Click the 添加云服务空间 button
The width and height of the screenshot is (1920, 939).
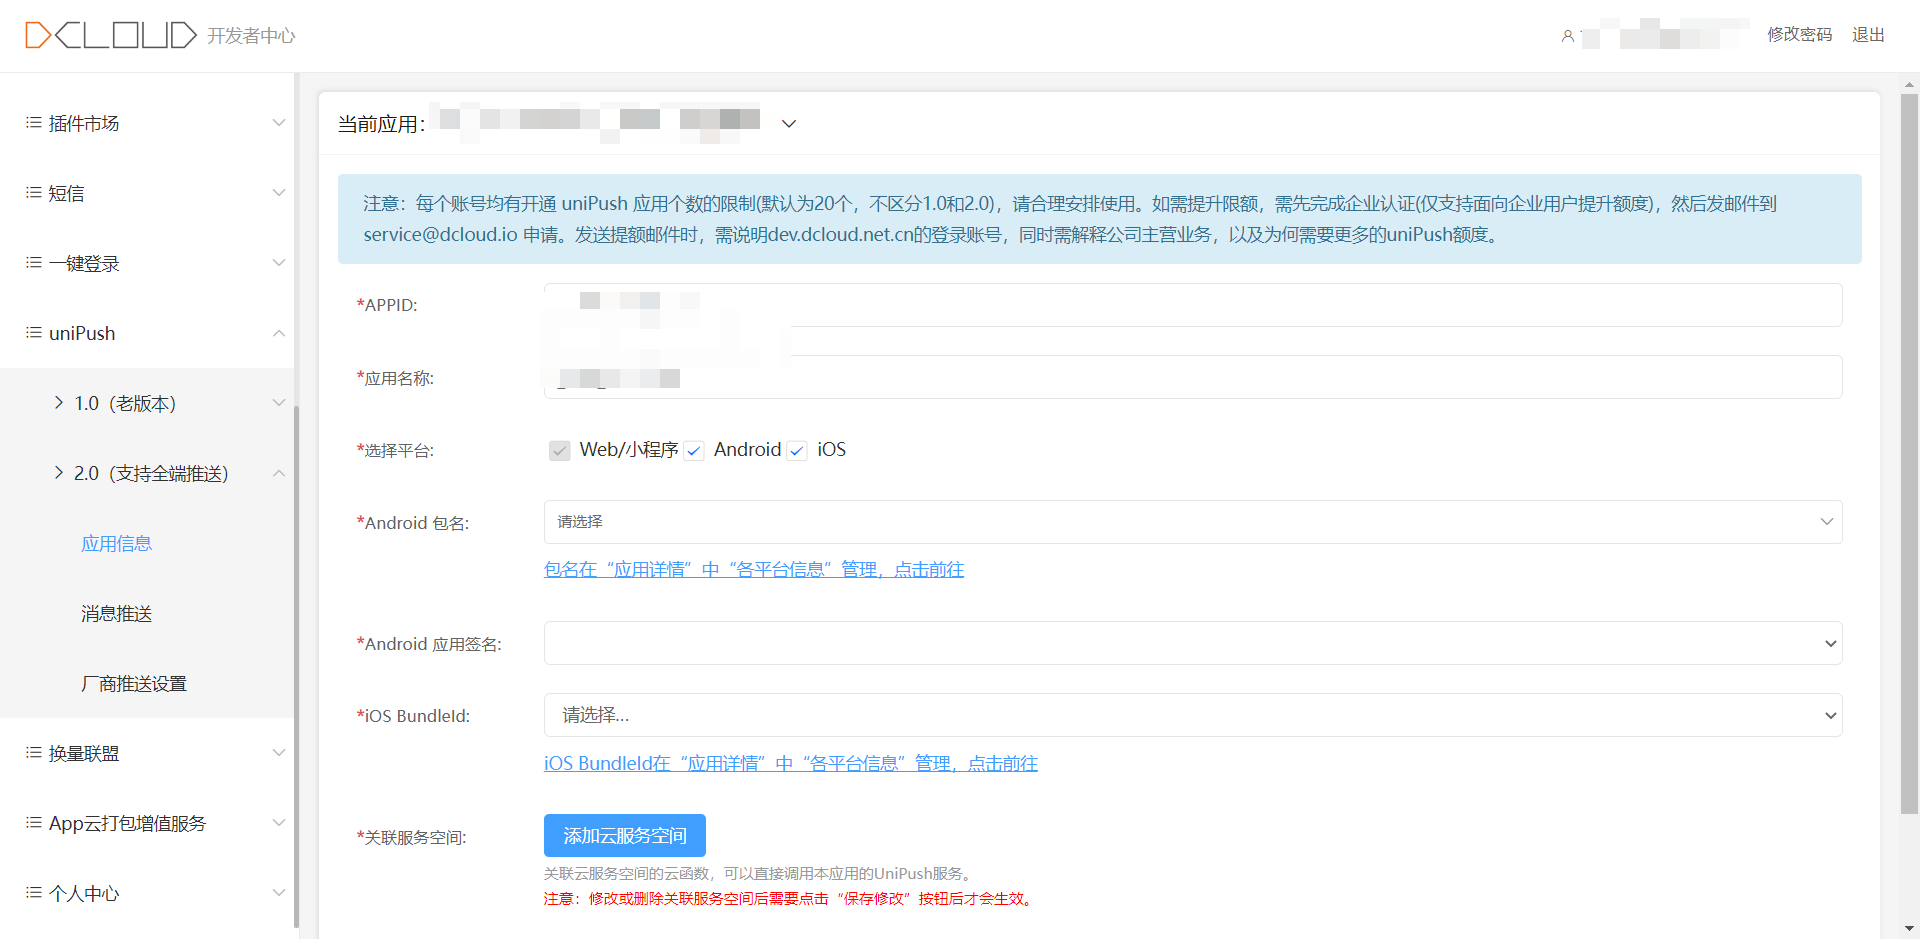click(625, 835)
